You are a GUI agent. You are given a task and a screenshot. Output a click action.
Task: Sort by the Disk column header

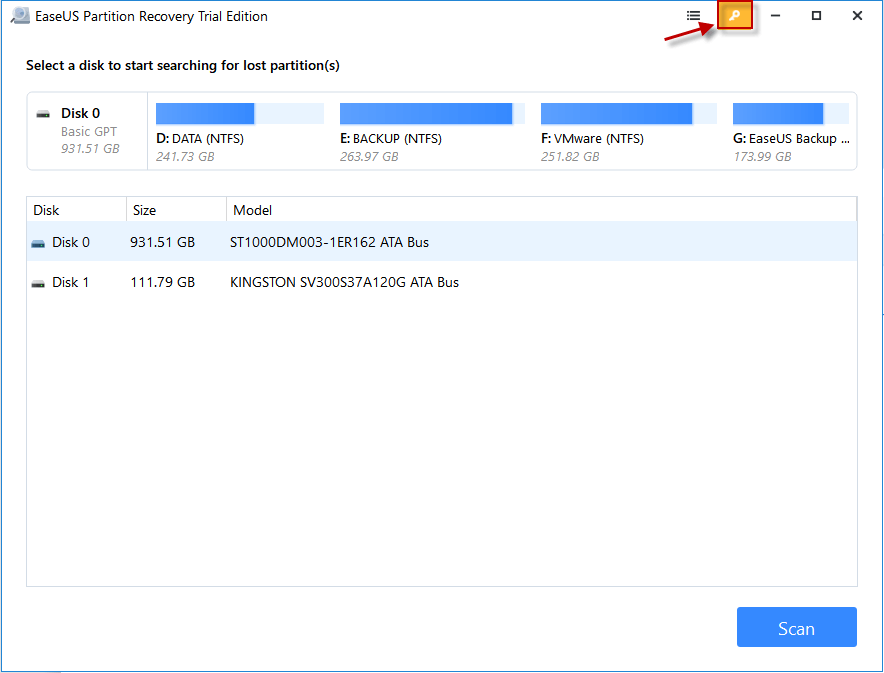tap(77, 210)
